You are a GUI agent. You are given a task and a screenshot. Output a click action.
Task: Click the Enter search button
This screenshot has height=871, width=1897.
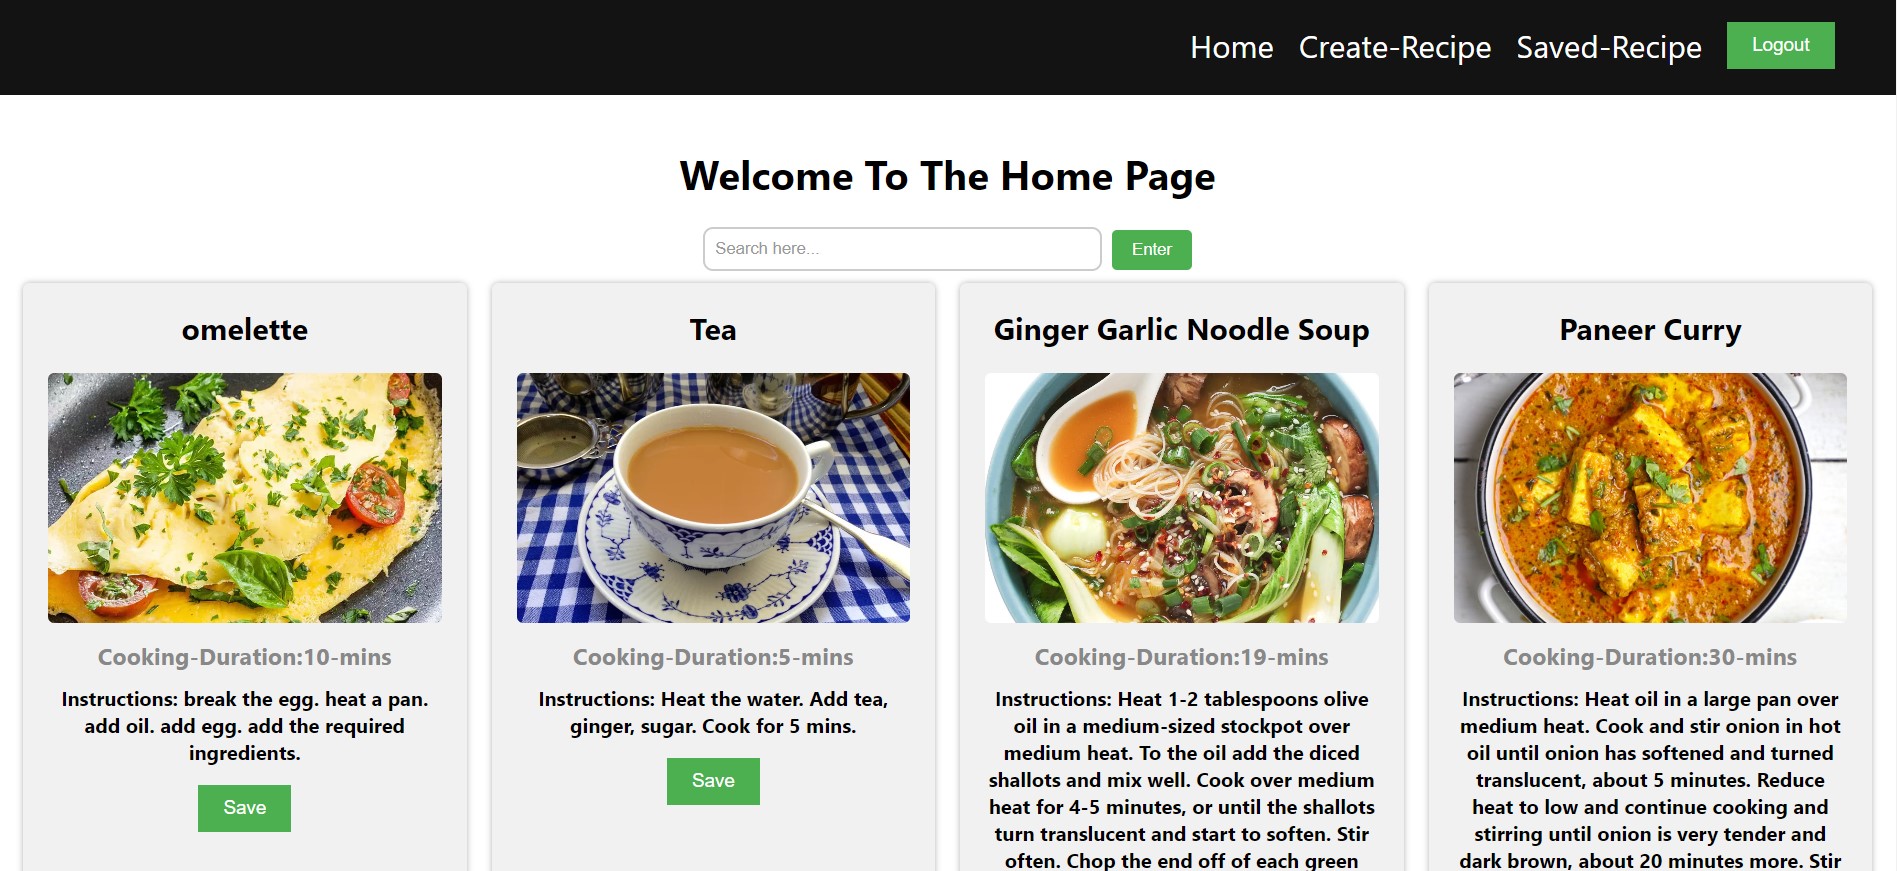coord(1151,249)
